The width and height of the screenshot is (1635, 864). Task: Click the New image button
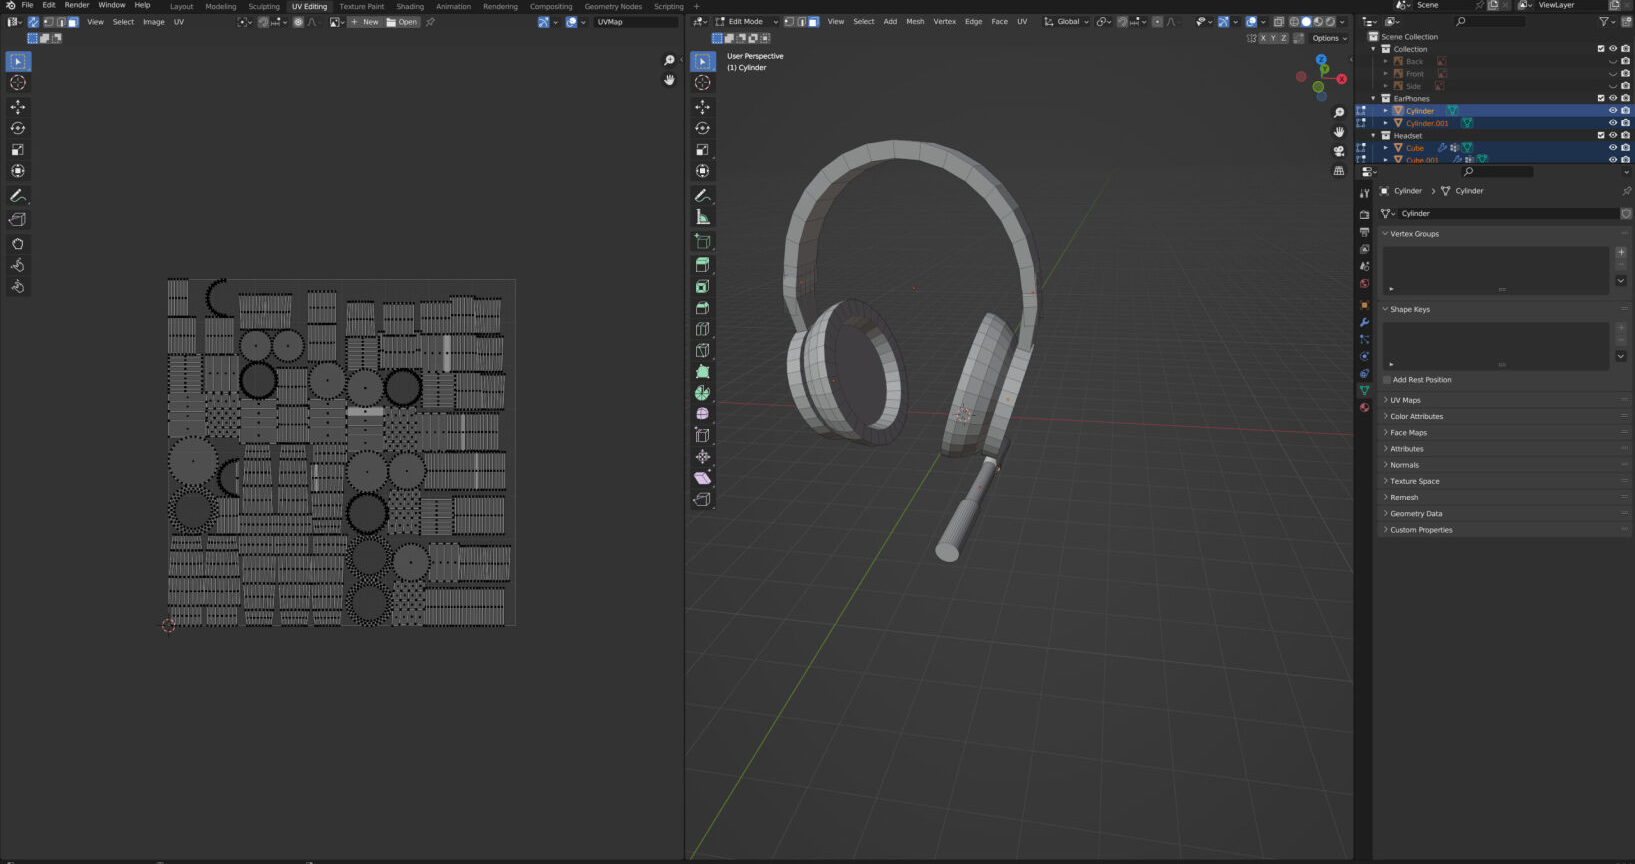click(x=365, y=22)
